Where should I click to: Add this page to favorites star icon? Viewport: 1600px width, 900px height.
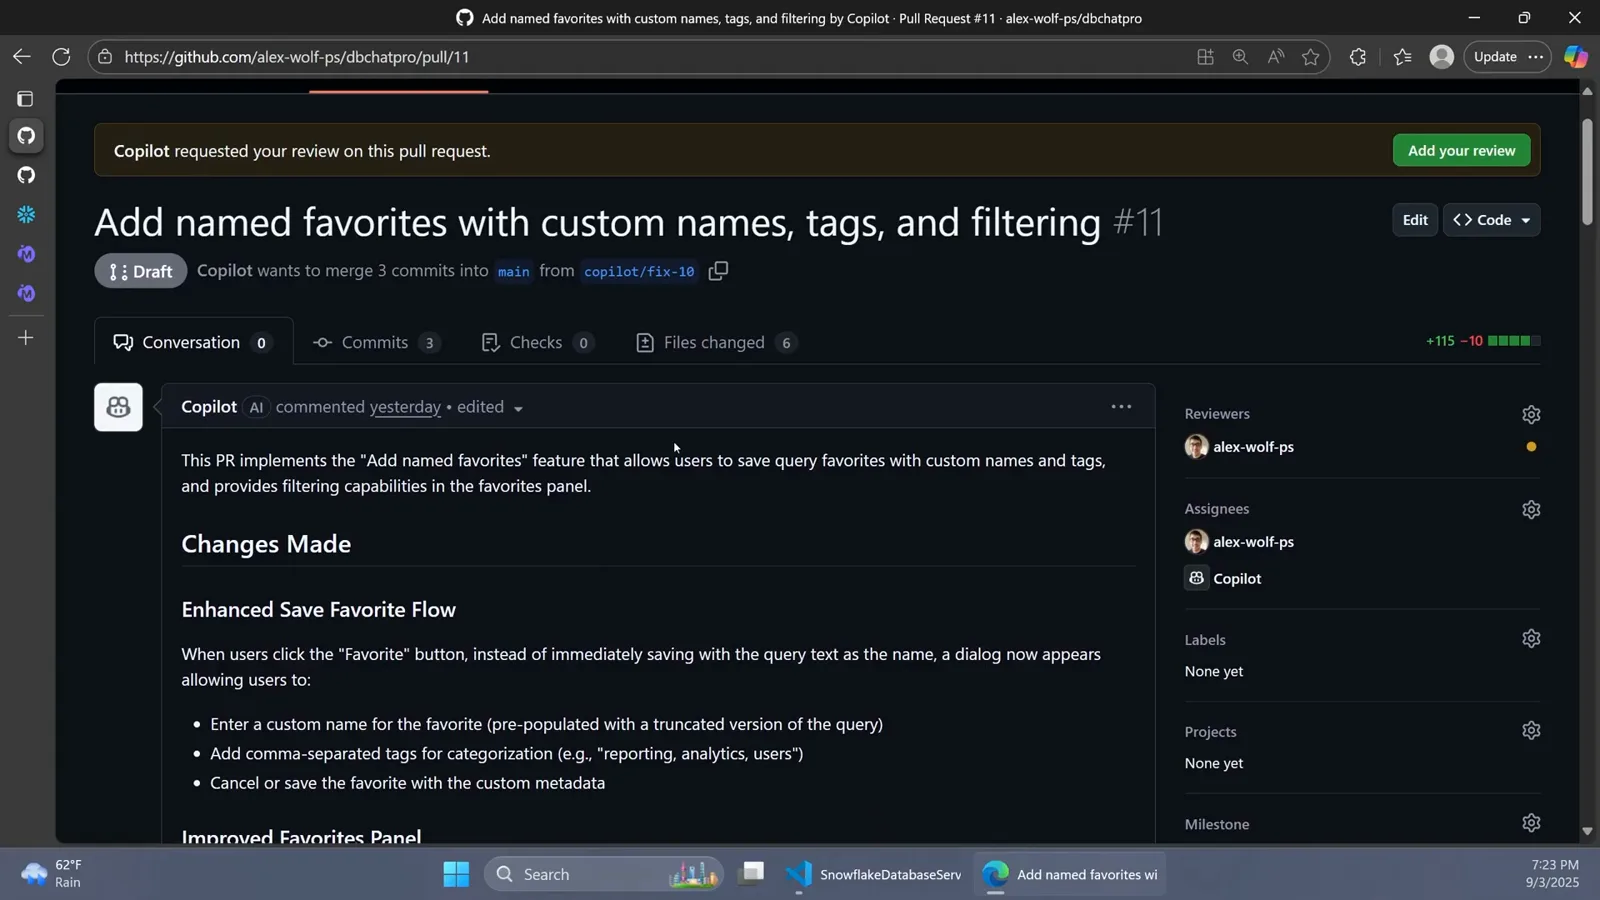click(1310, 57)
